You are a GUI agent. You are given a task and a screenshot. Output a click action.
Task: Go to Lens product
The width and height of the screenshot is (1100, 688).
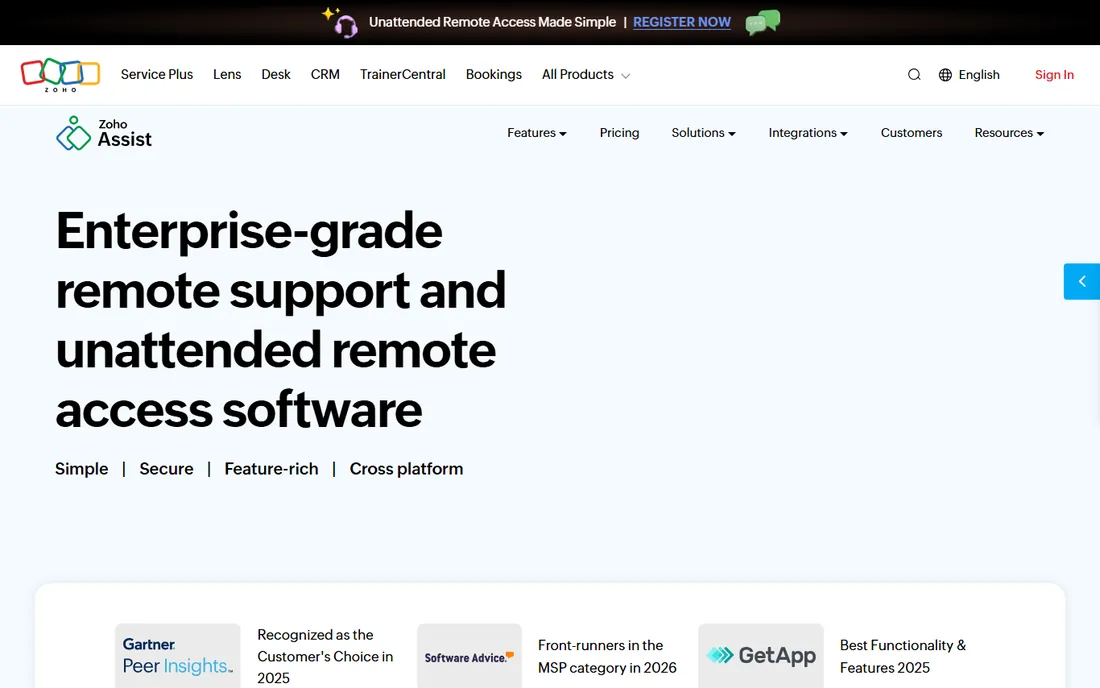[227, 74]
